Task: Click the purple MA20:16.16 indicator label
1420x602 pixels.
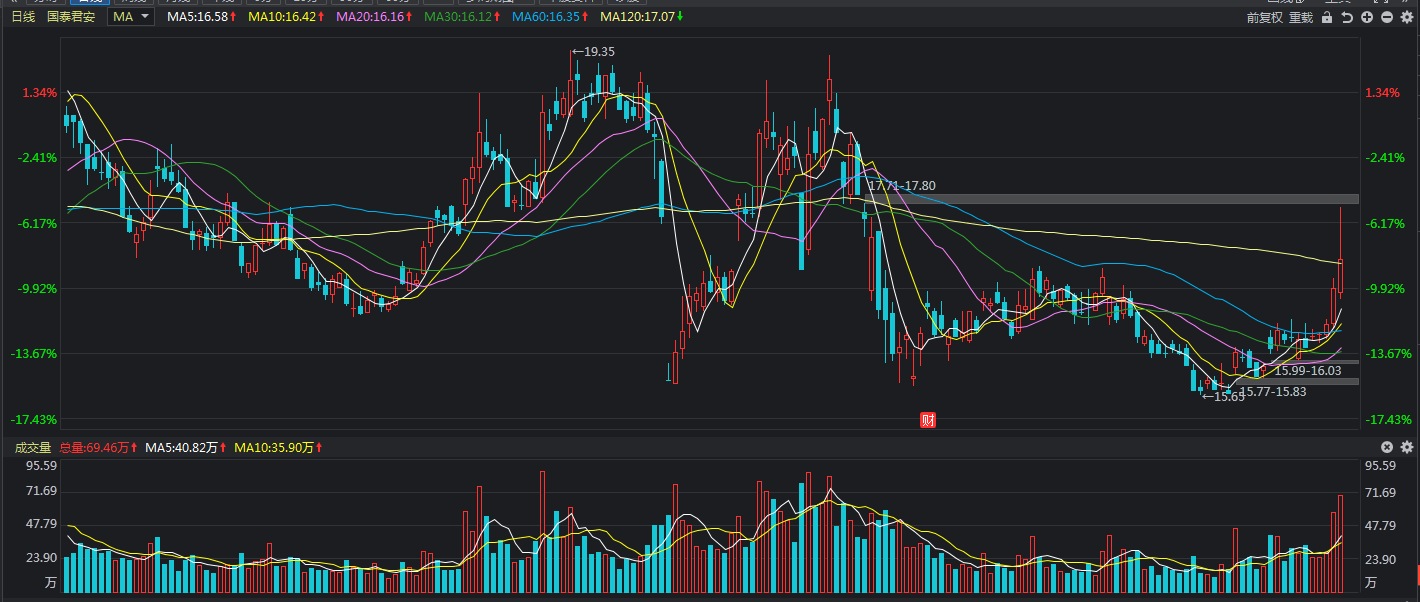Action: (374, 17)
